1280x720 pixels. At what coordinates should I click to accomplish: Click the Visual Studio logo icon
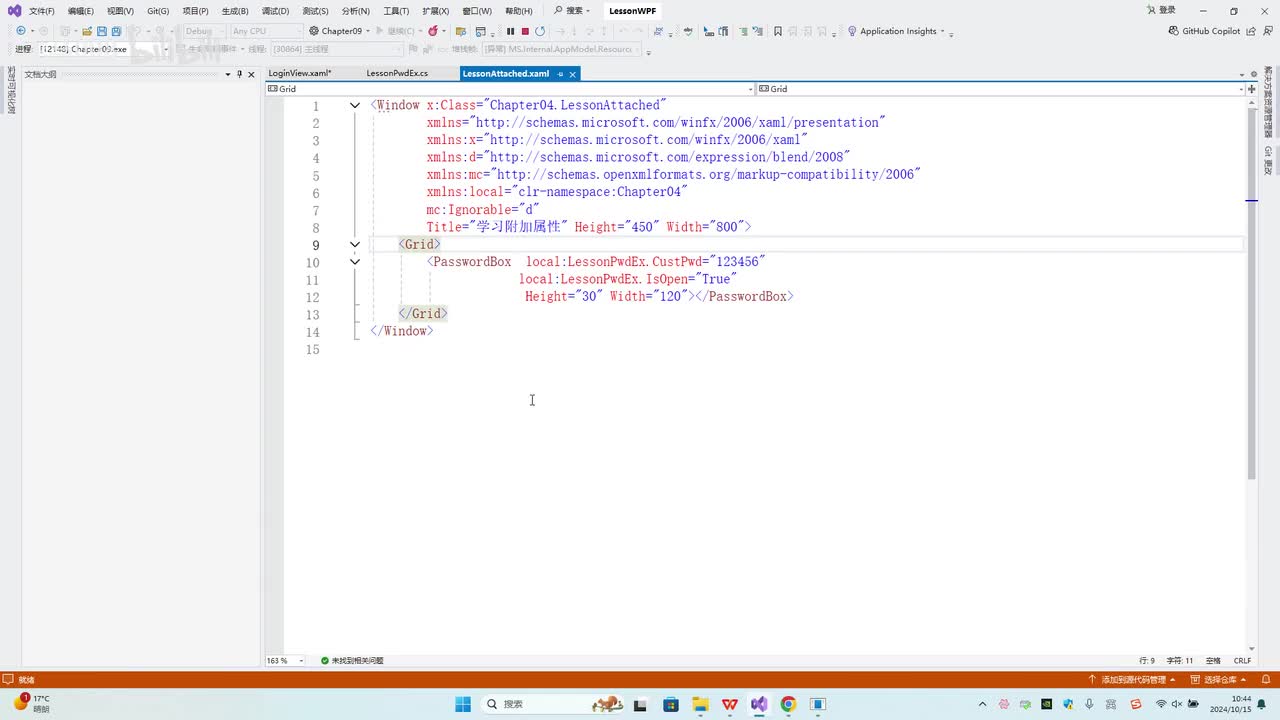(14, 11)
